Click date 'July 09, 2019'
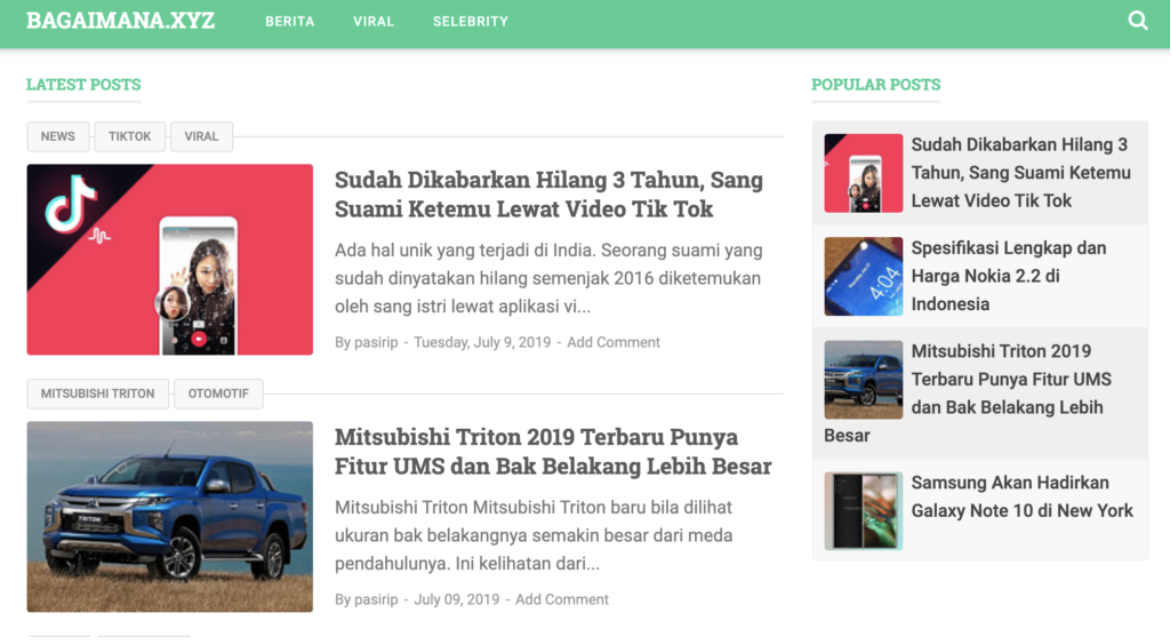This screenshot has height=640, width=1172. pyautogui.click(x=457, y=600)
